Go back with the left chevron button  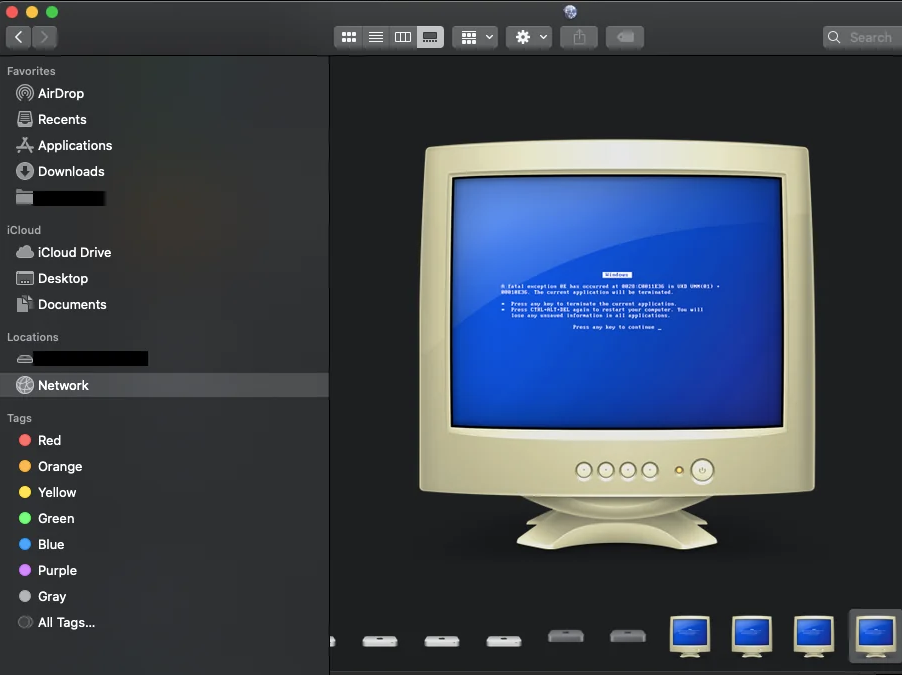[18, 37]
